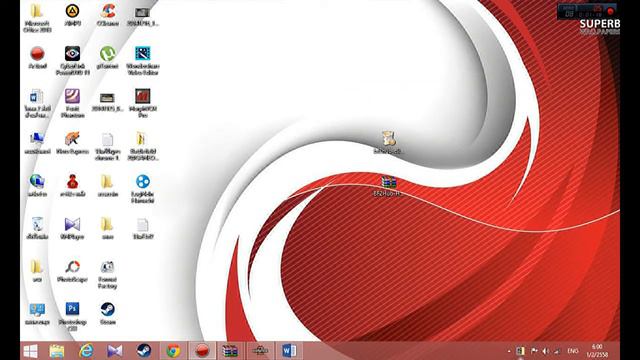Launch Internet Explorer from the taskbar
Image resolution: width=640 pixels, height=360 pixels.
(x=86, y=351)
